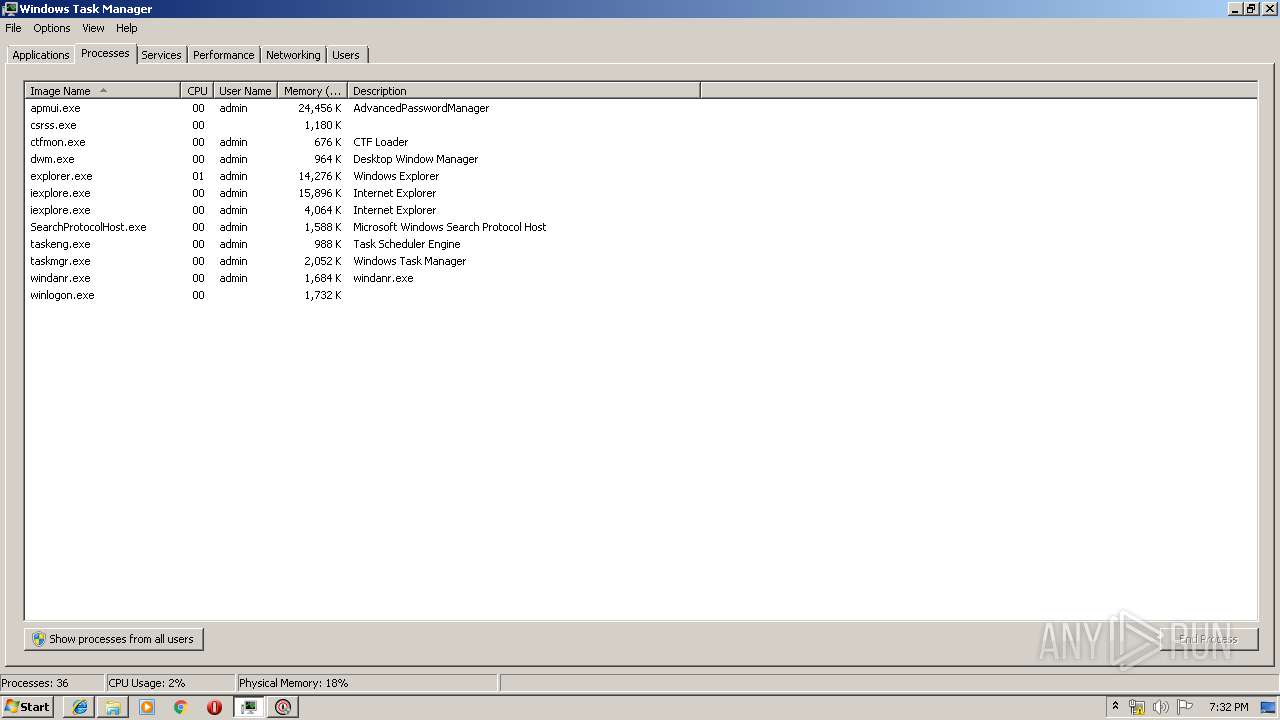
Task: Click the 24,456 K memory value
Action: point(320,108)
